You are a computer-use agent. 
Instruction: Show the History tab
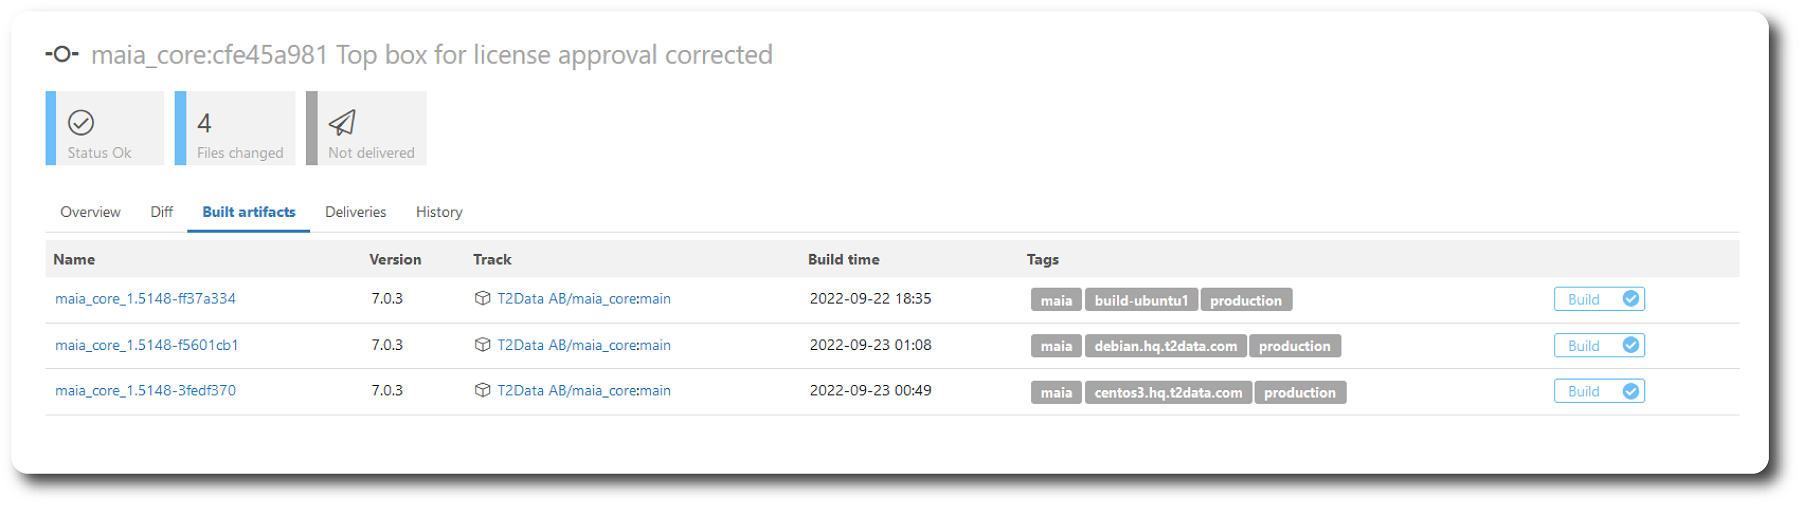pos(439,212)
